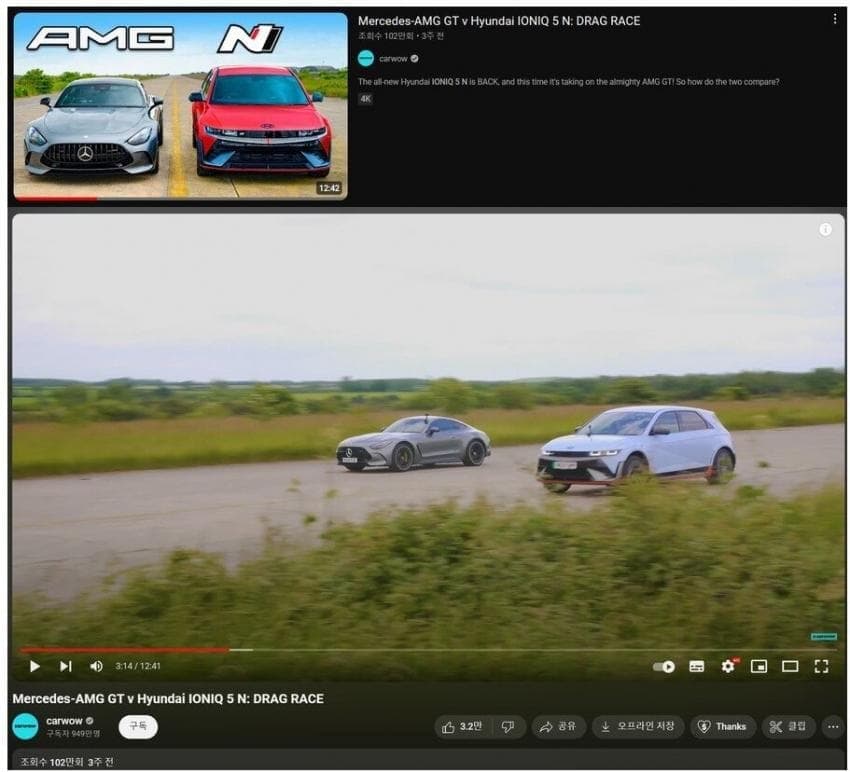Viewport: 850px width, 772px height.
Task: Create a clip with 클립 button
Action: click(x=789, y=727)
